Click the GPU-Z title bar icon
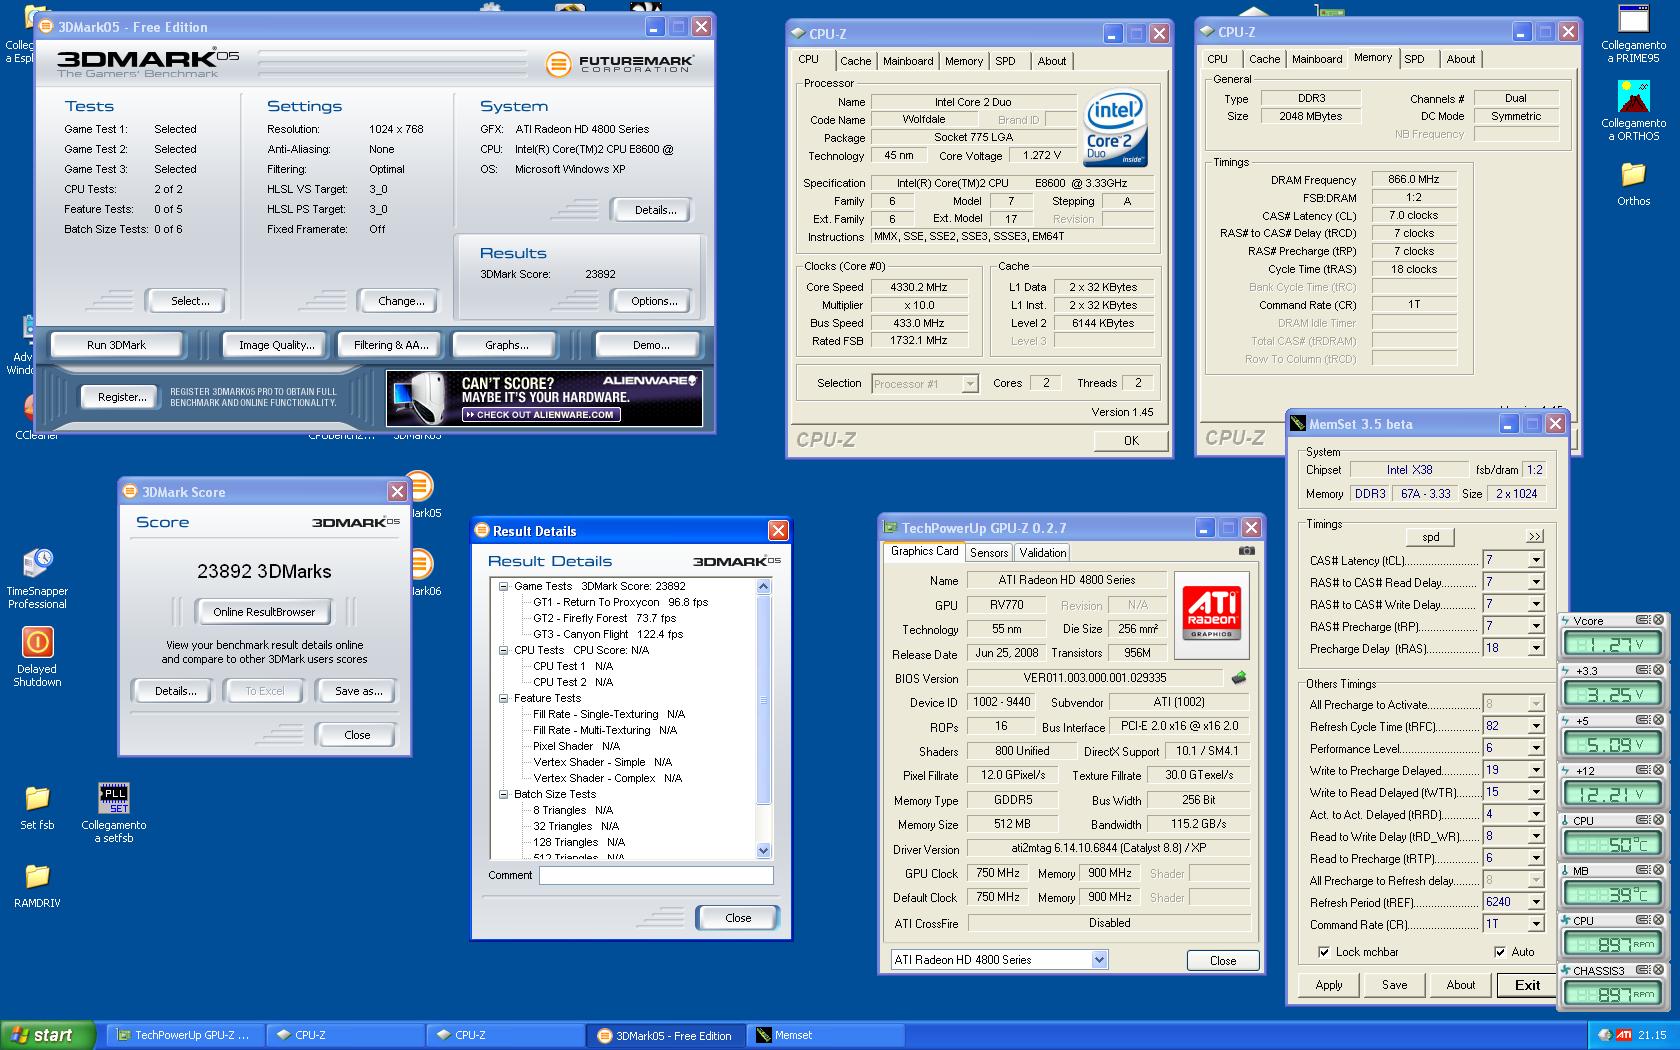This screenshot has height=1050, width=1680. click(x=890, y=528)
